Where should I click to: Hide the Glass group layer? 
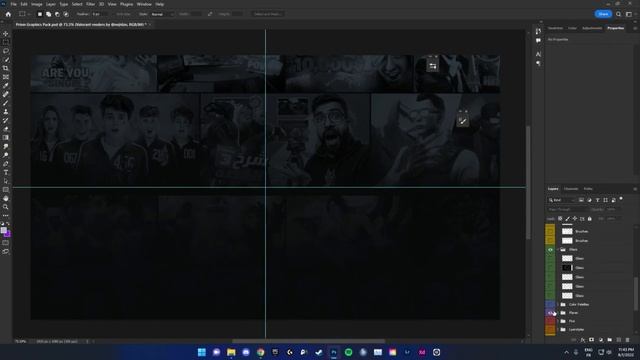(550, 249)
